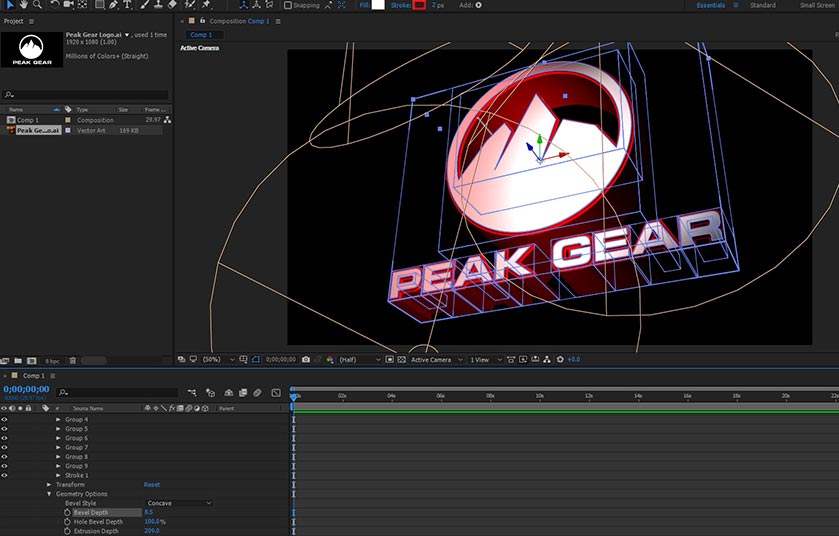Switch to the Small Screen workspace

click(x=817, y=5)
